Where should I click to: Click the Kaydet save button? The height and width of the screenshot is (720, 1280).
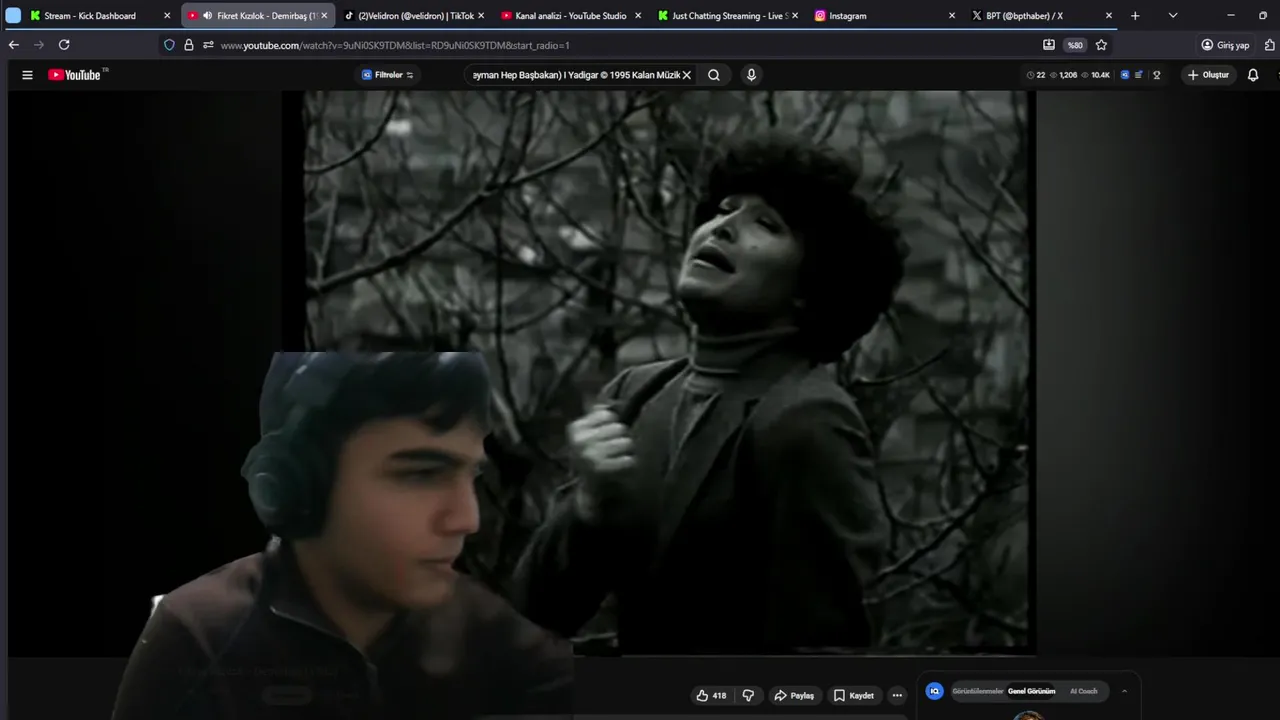click(x=854, y=695)
